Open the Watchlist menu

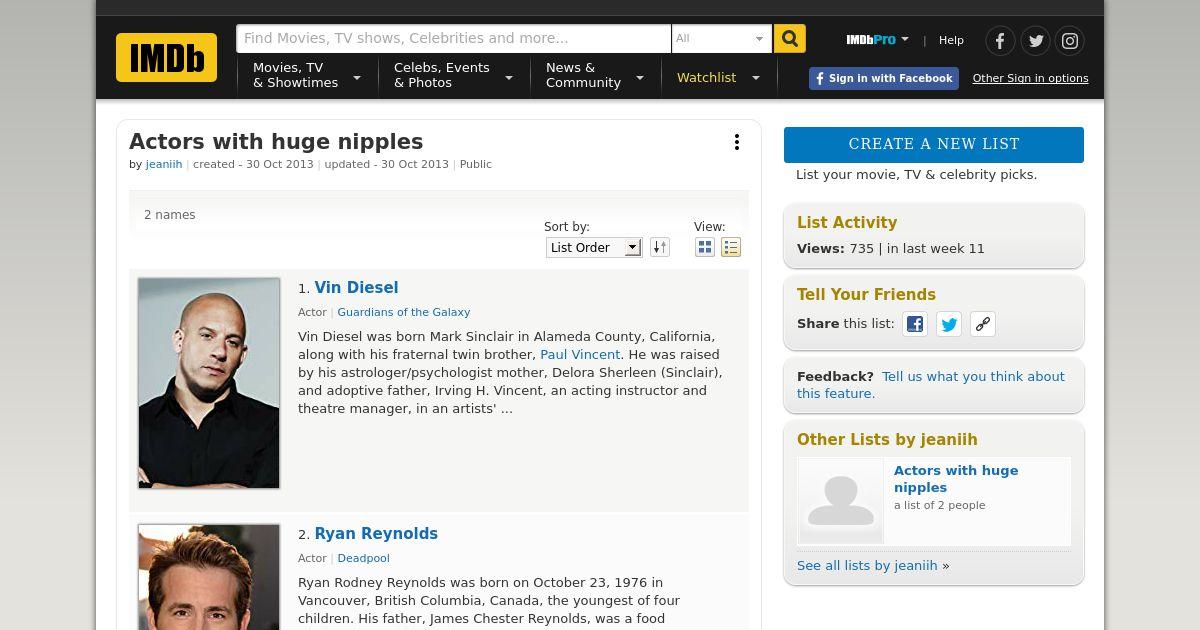tap(718, 77)
